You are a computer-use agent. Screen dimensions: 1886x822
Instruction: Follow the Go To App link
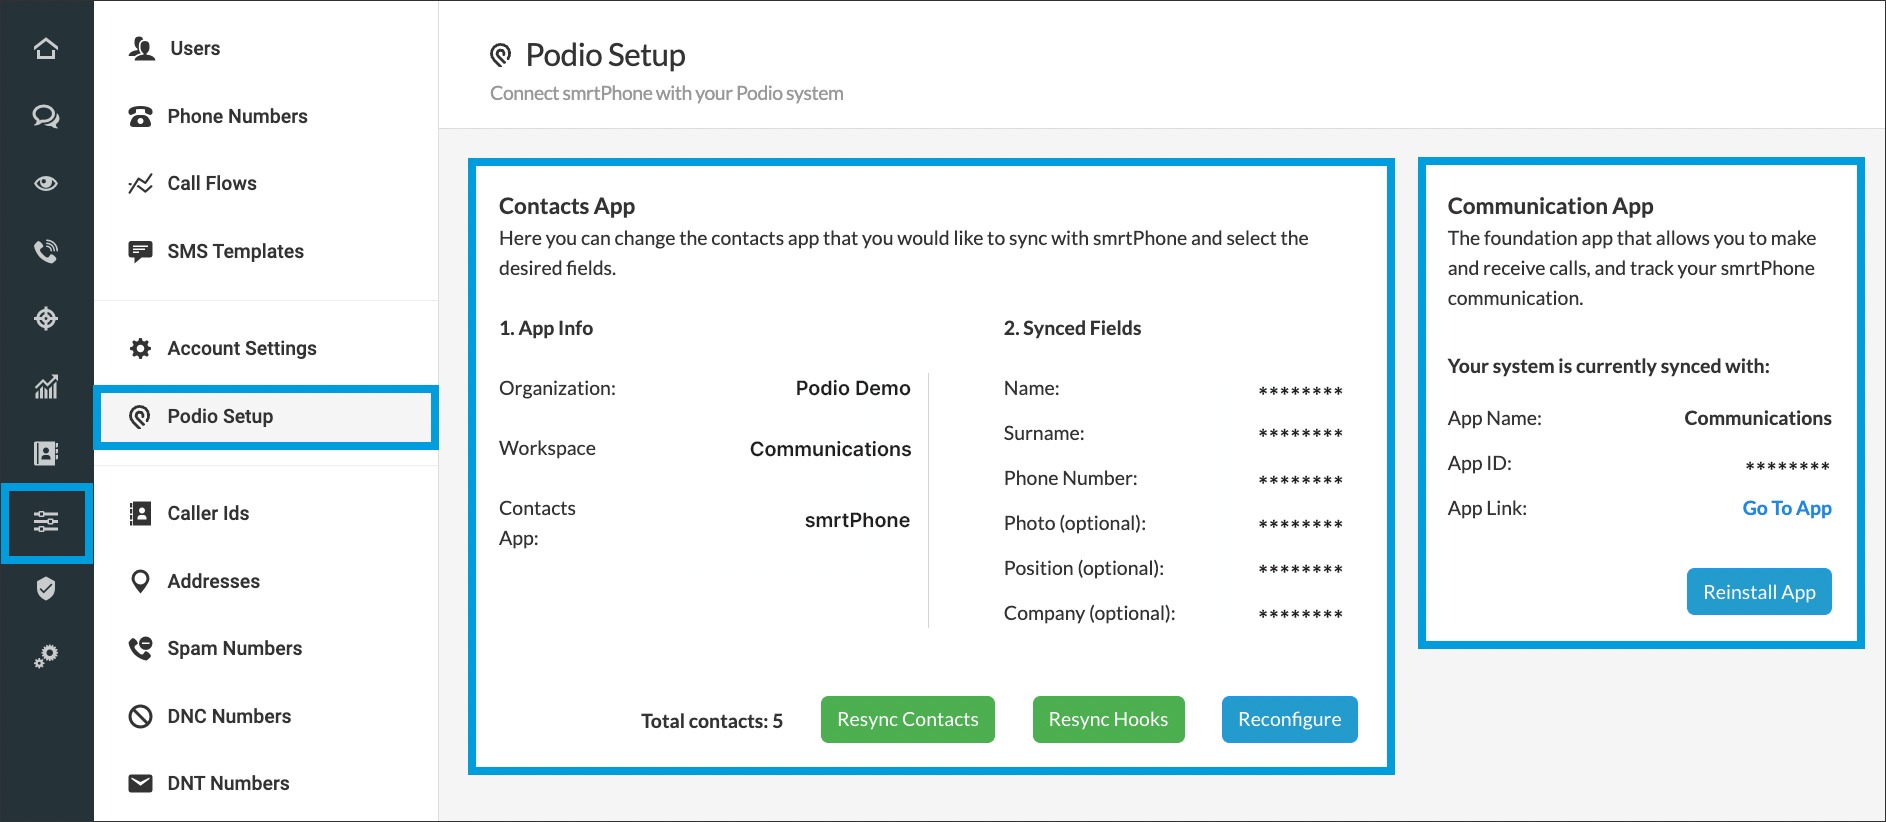[1786, 508]
